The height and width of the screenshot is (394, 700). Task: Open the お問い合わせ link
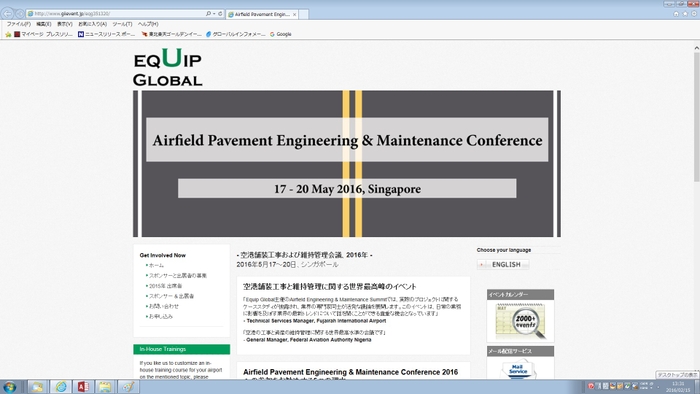pos(164,307)
